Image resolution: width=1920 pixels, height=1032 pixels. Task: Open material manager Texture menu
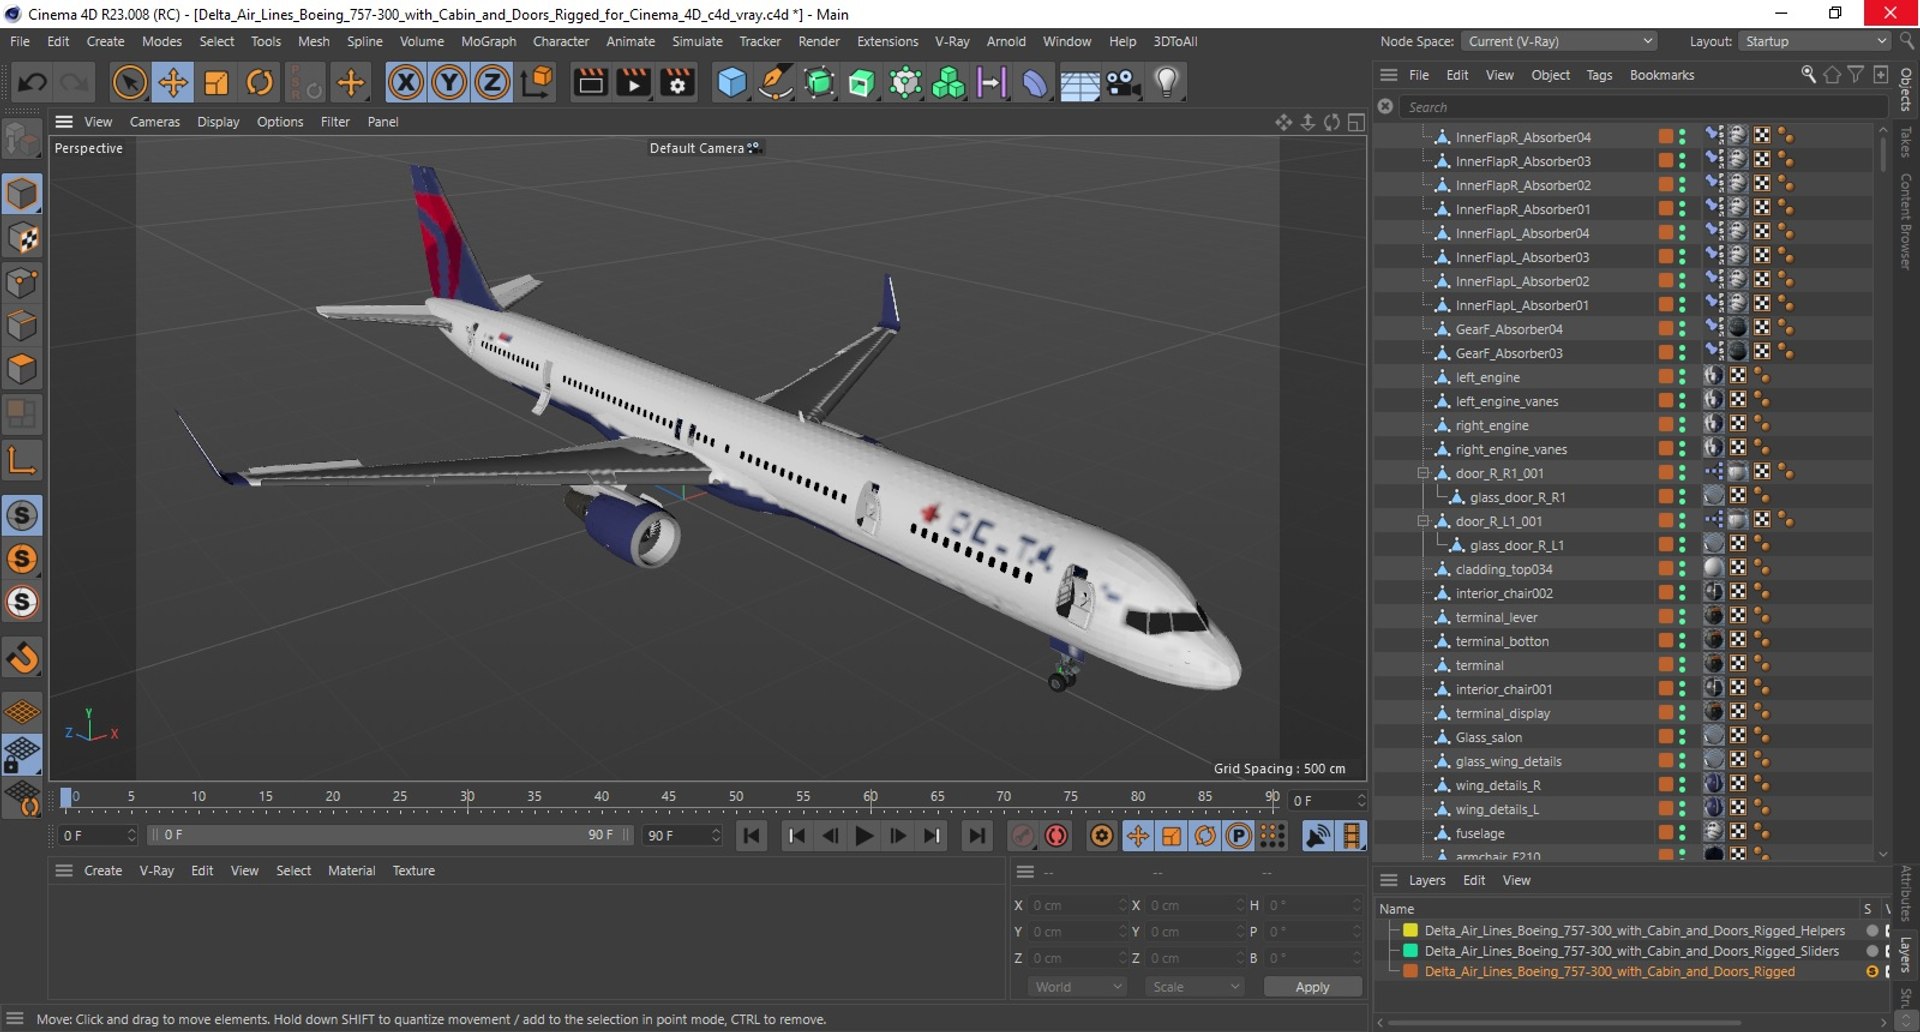[x=413, y=871]
